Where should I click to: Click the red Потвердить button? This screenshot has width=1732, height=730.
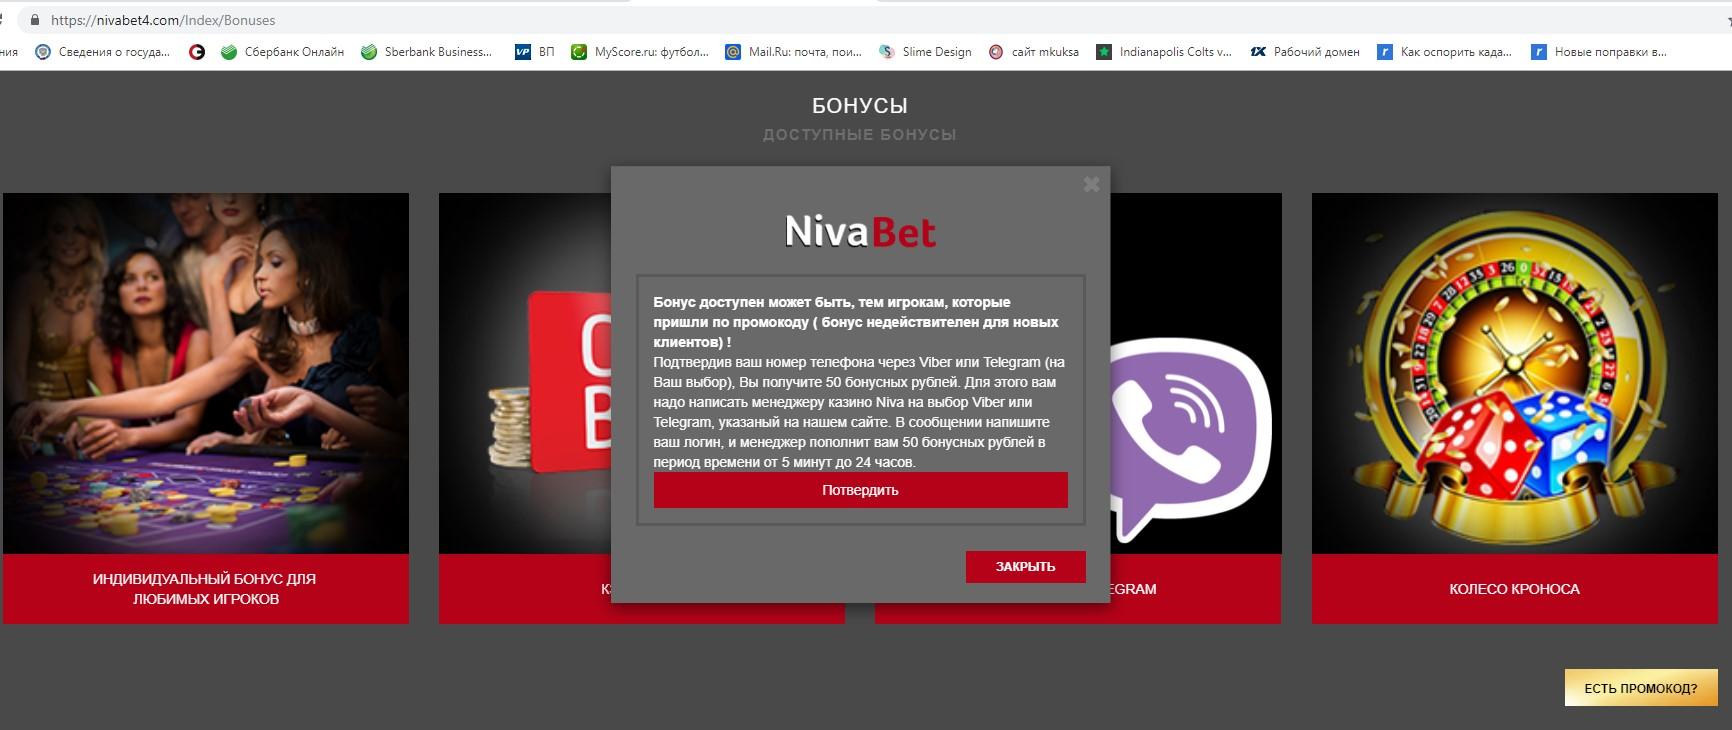(860, 490)
